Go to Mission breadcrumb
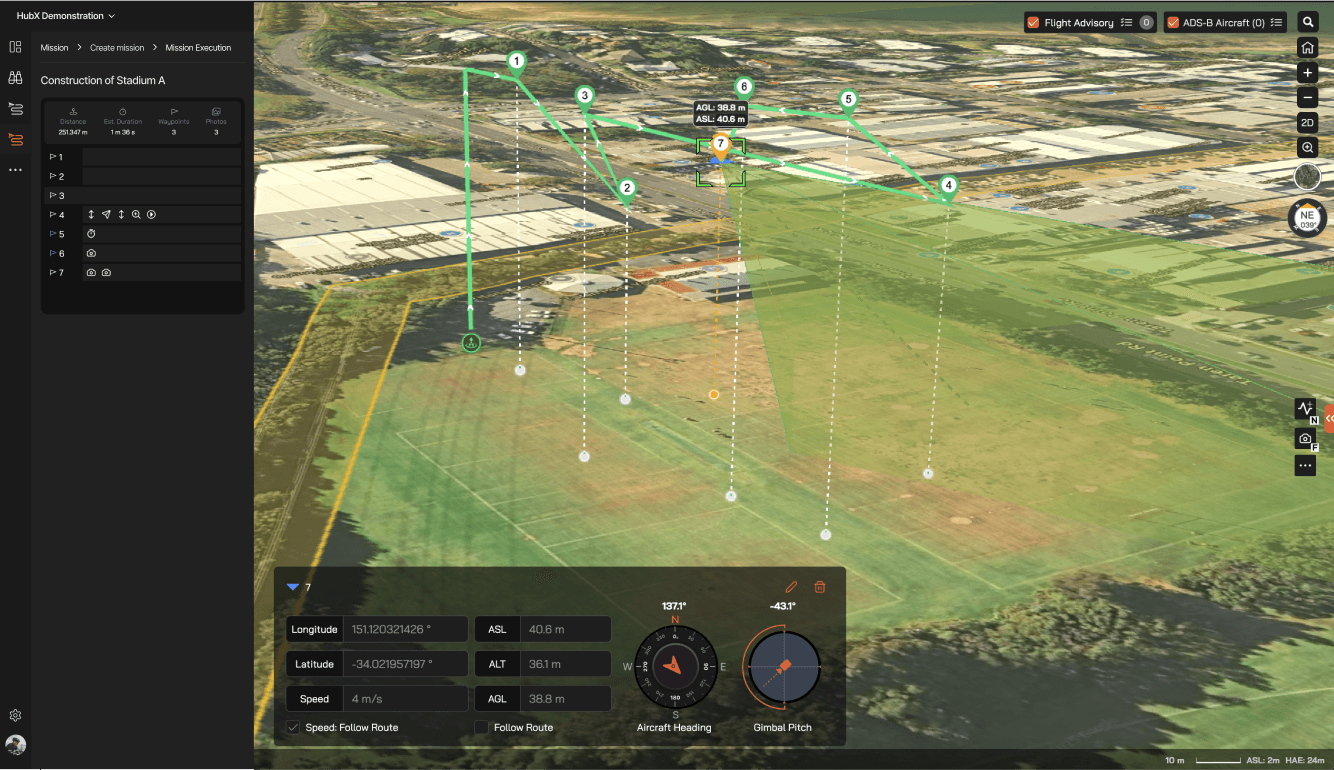 click(54, 48)
